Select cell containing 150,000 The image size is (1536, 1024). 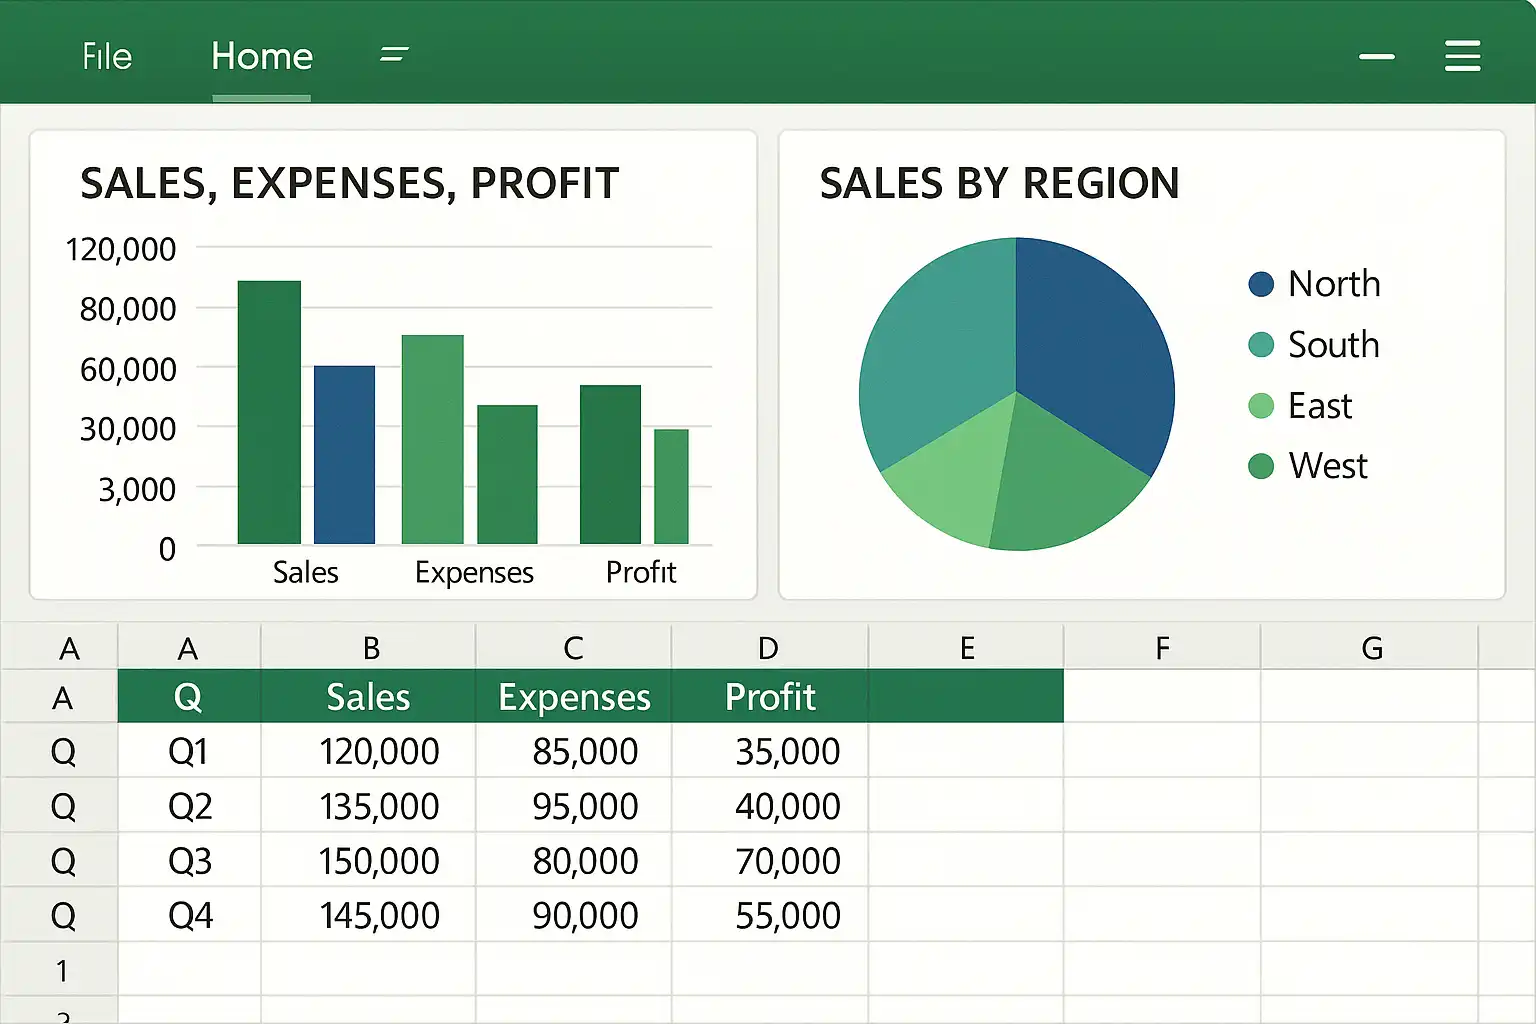click(x=378, y=861)
